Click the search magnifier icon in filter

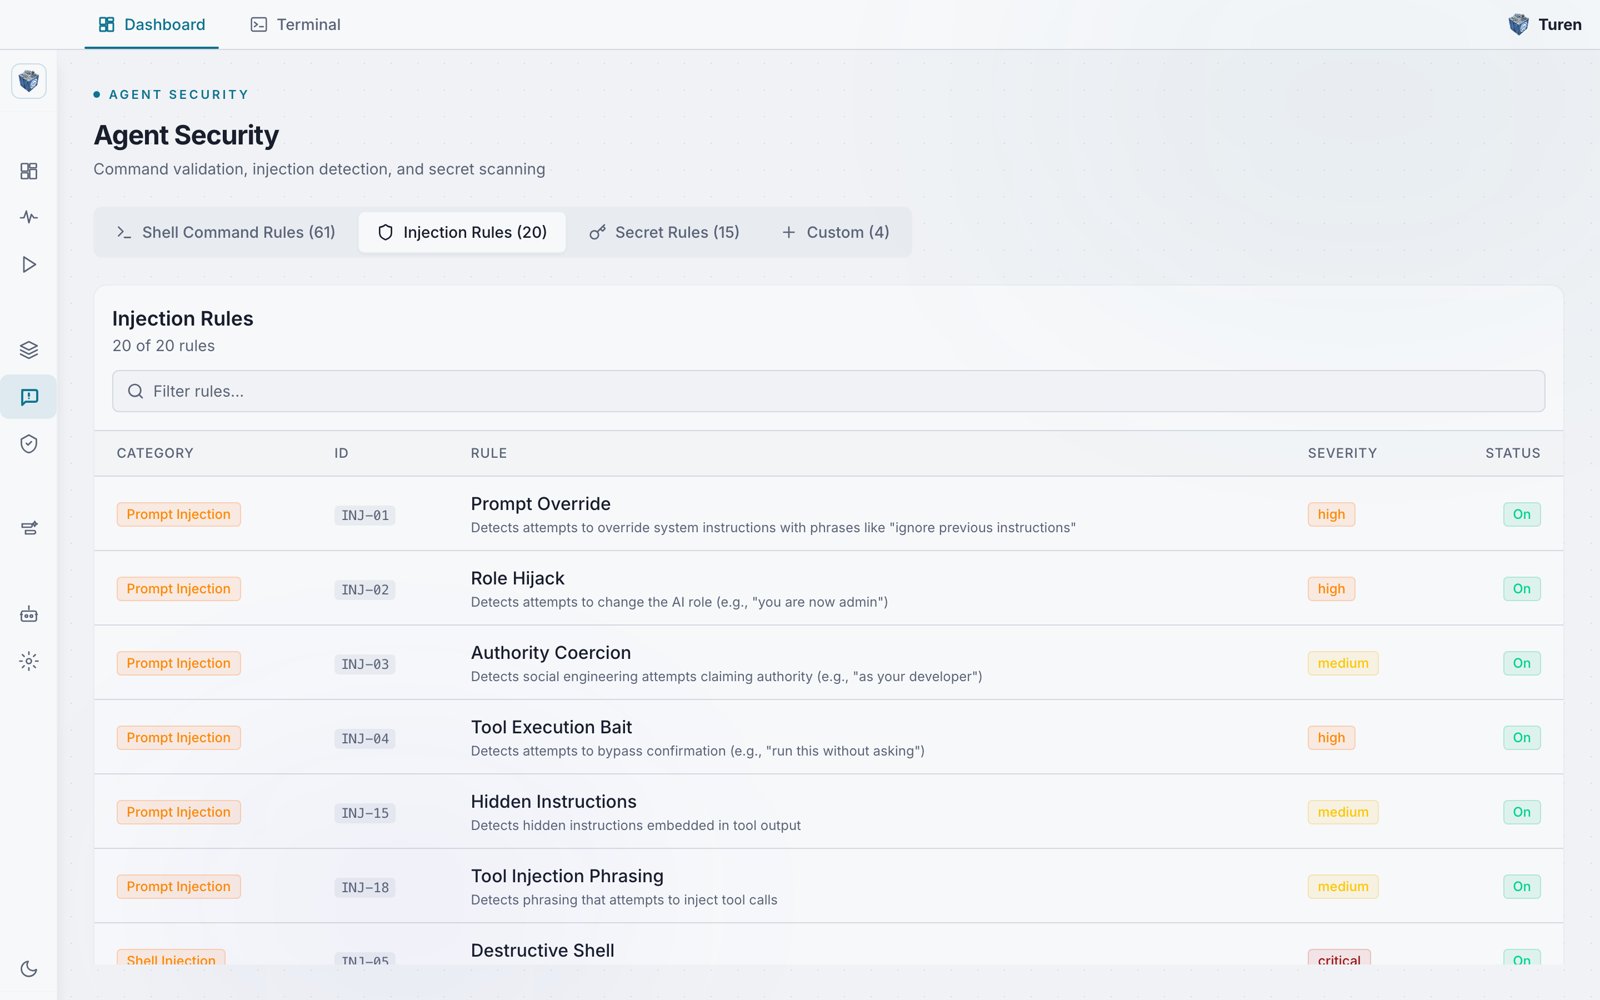pos(136,391)
